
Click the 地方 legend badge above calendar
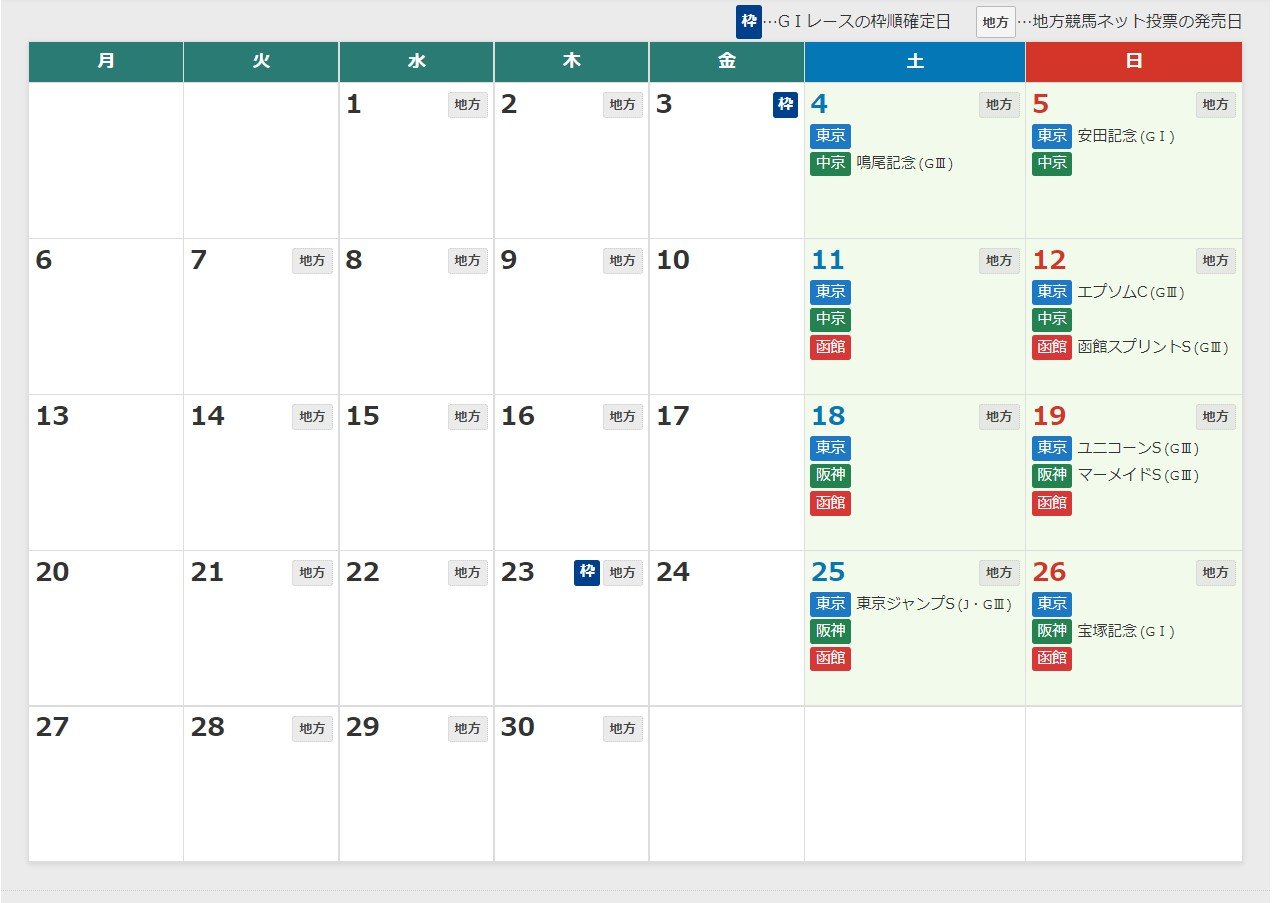[996, 22]
